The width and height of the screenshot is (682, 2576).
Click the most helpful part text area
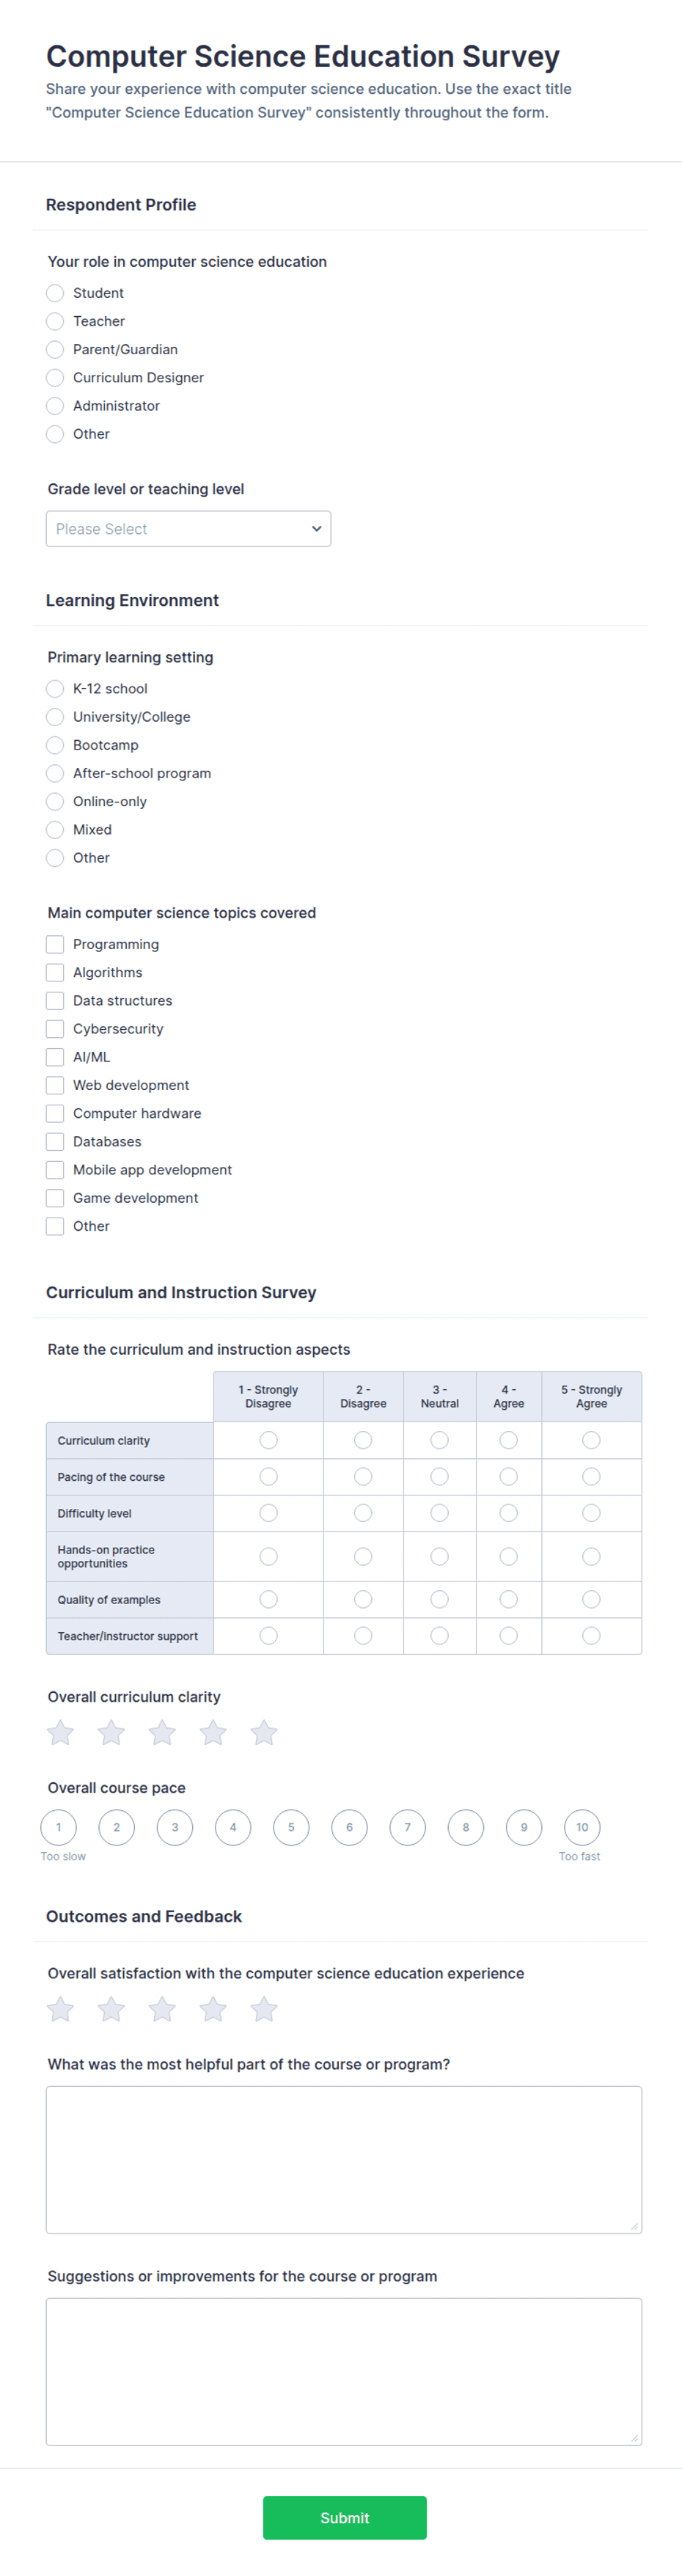[343, 2159]
